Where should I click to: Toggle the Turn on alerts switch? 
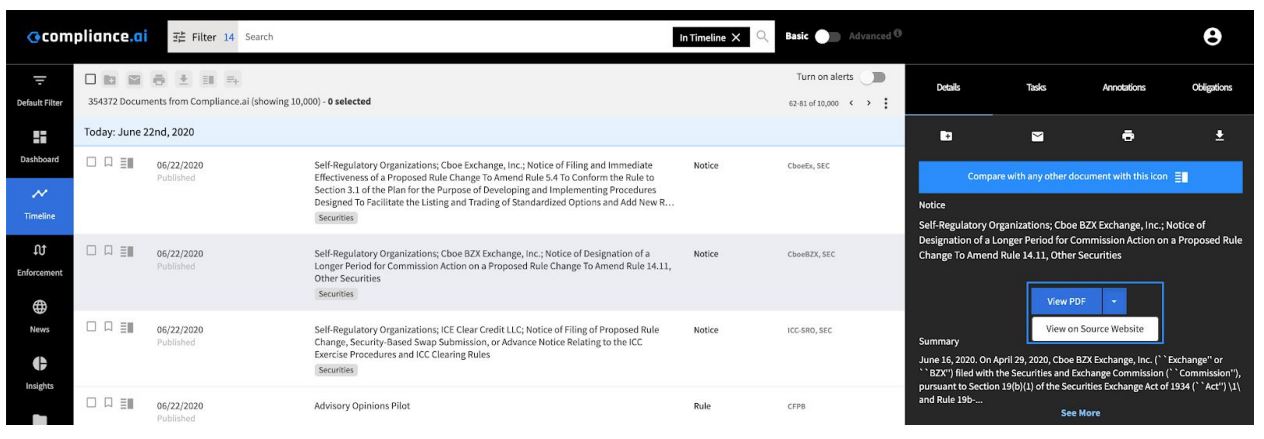(x=875, y=79)
